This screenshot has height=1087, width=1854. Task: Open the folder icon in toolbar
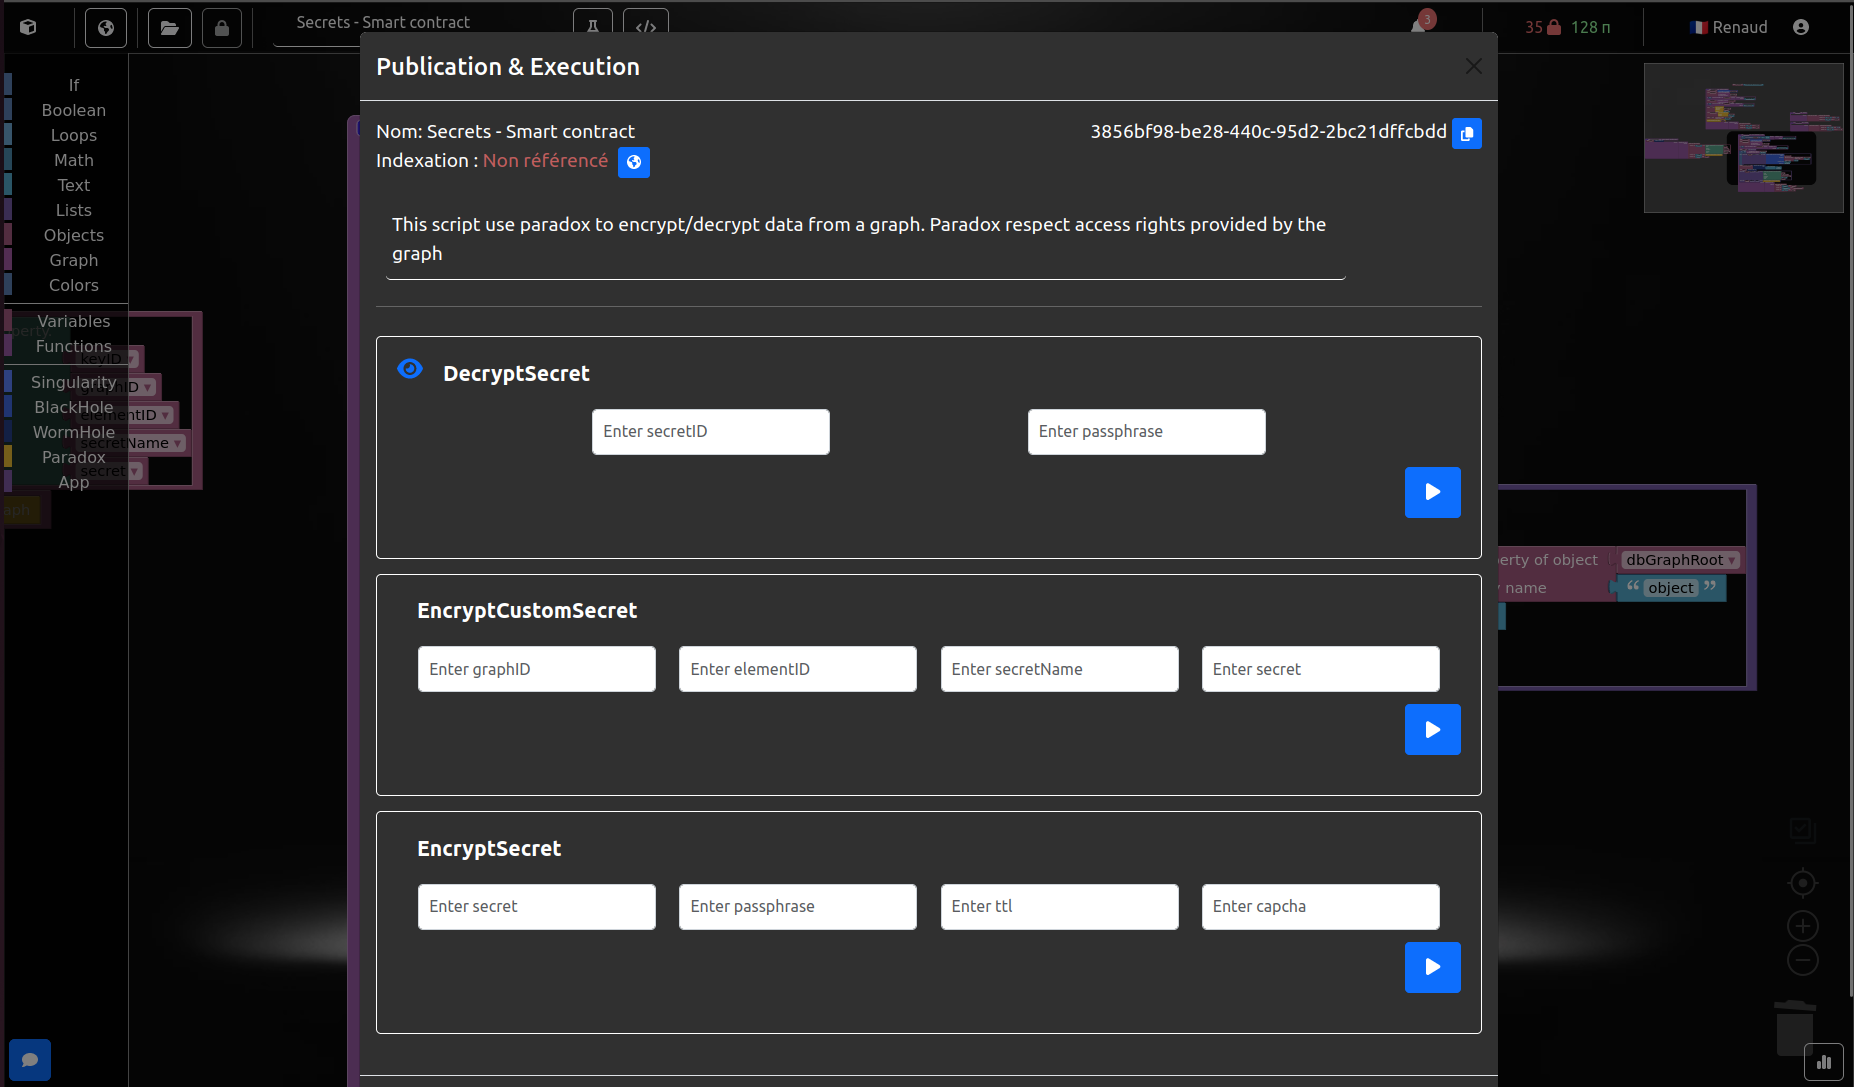pos(170,28)
